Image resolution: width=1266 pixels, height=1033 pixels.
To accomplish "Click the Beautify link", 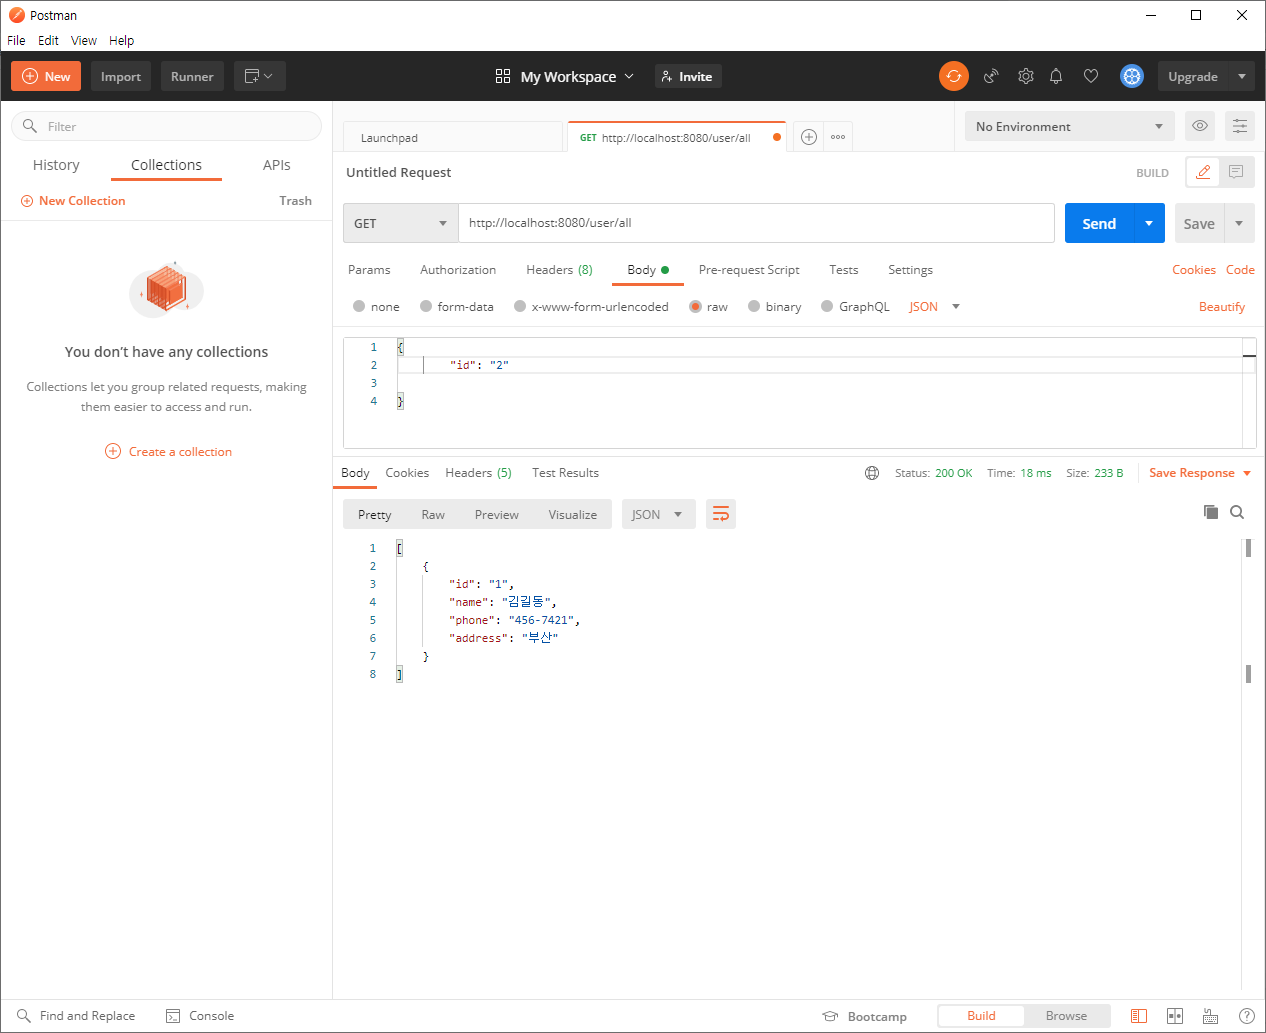I will (x=1222, y=307).
